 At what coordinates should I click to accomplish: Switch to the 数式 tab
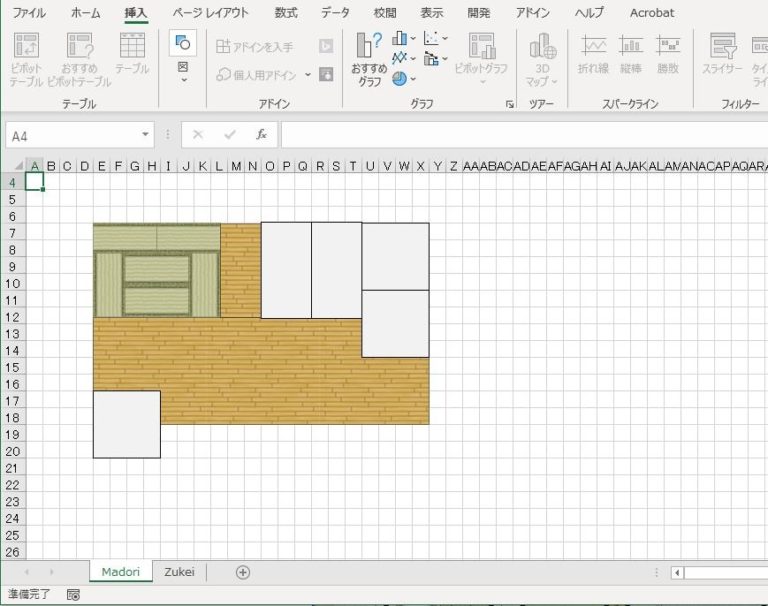[x=286, y=13]
